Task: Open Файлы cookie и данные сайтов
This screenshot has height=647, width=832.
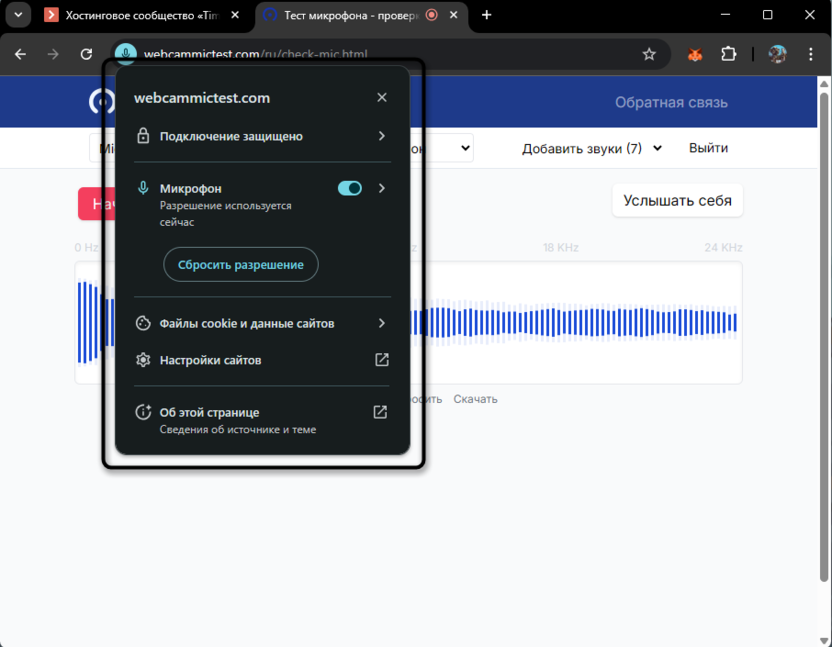Action: point(262,323)
